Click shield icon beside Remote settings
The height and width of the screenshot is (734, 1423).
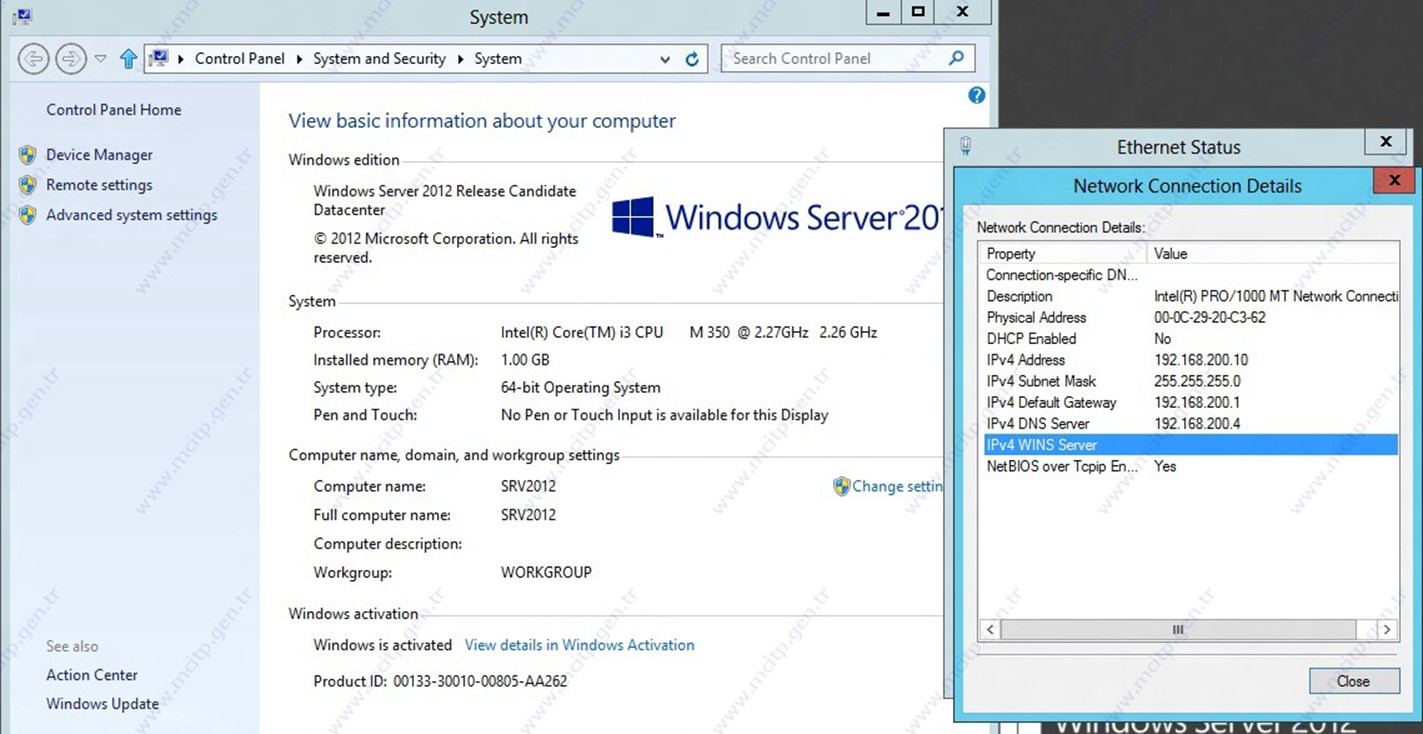pyautogui.click(x=28, y=185)
